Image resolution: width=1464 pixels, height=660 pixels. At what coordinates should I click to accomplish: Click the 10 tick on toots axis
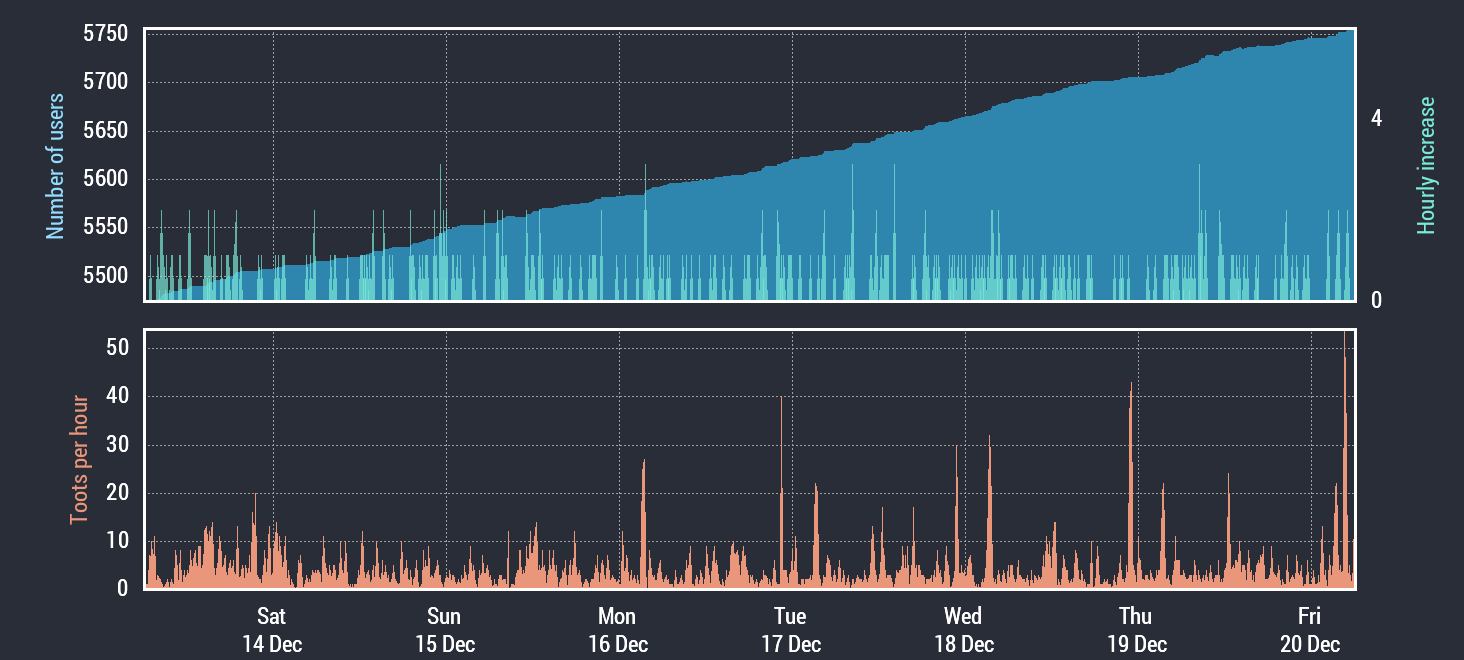(117, 541)
